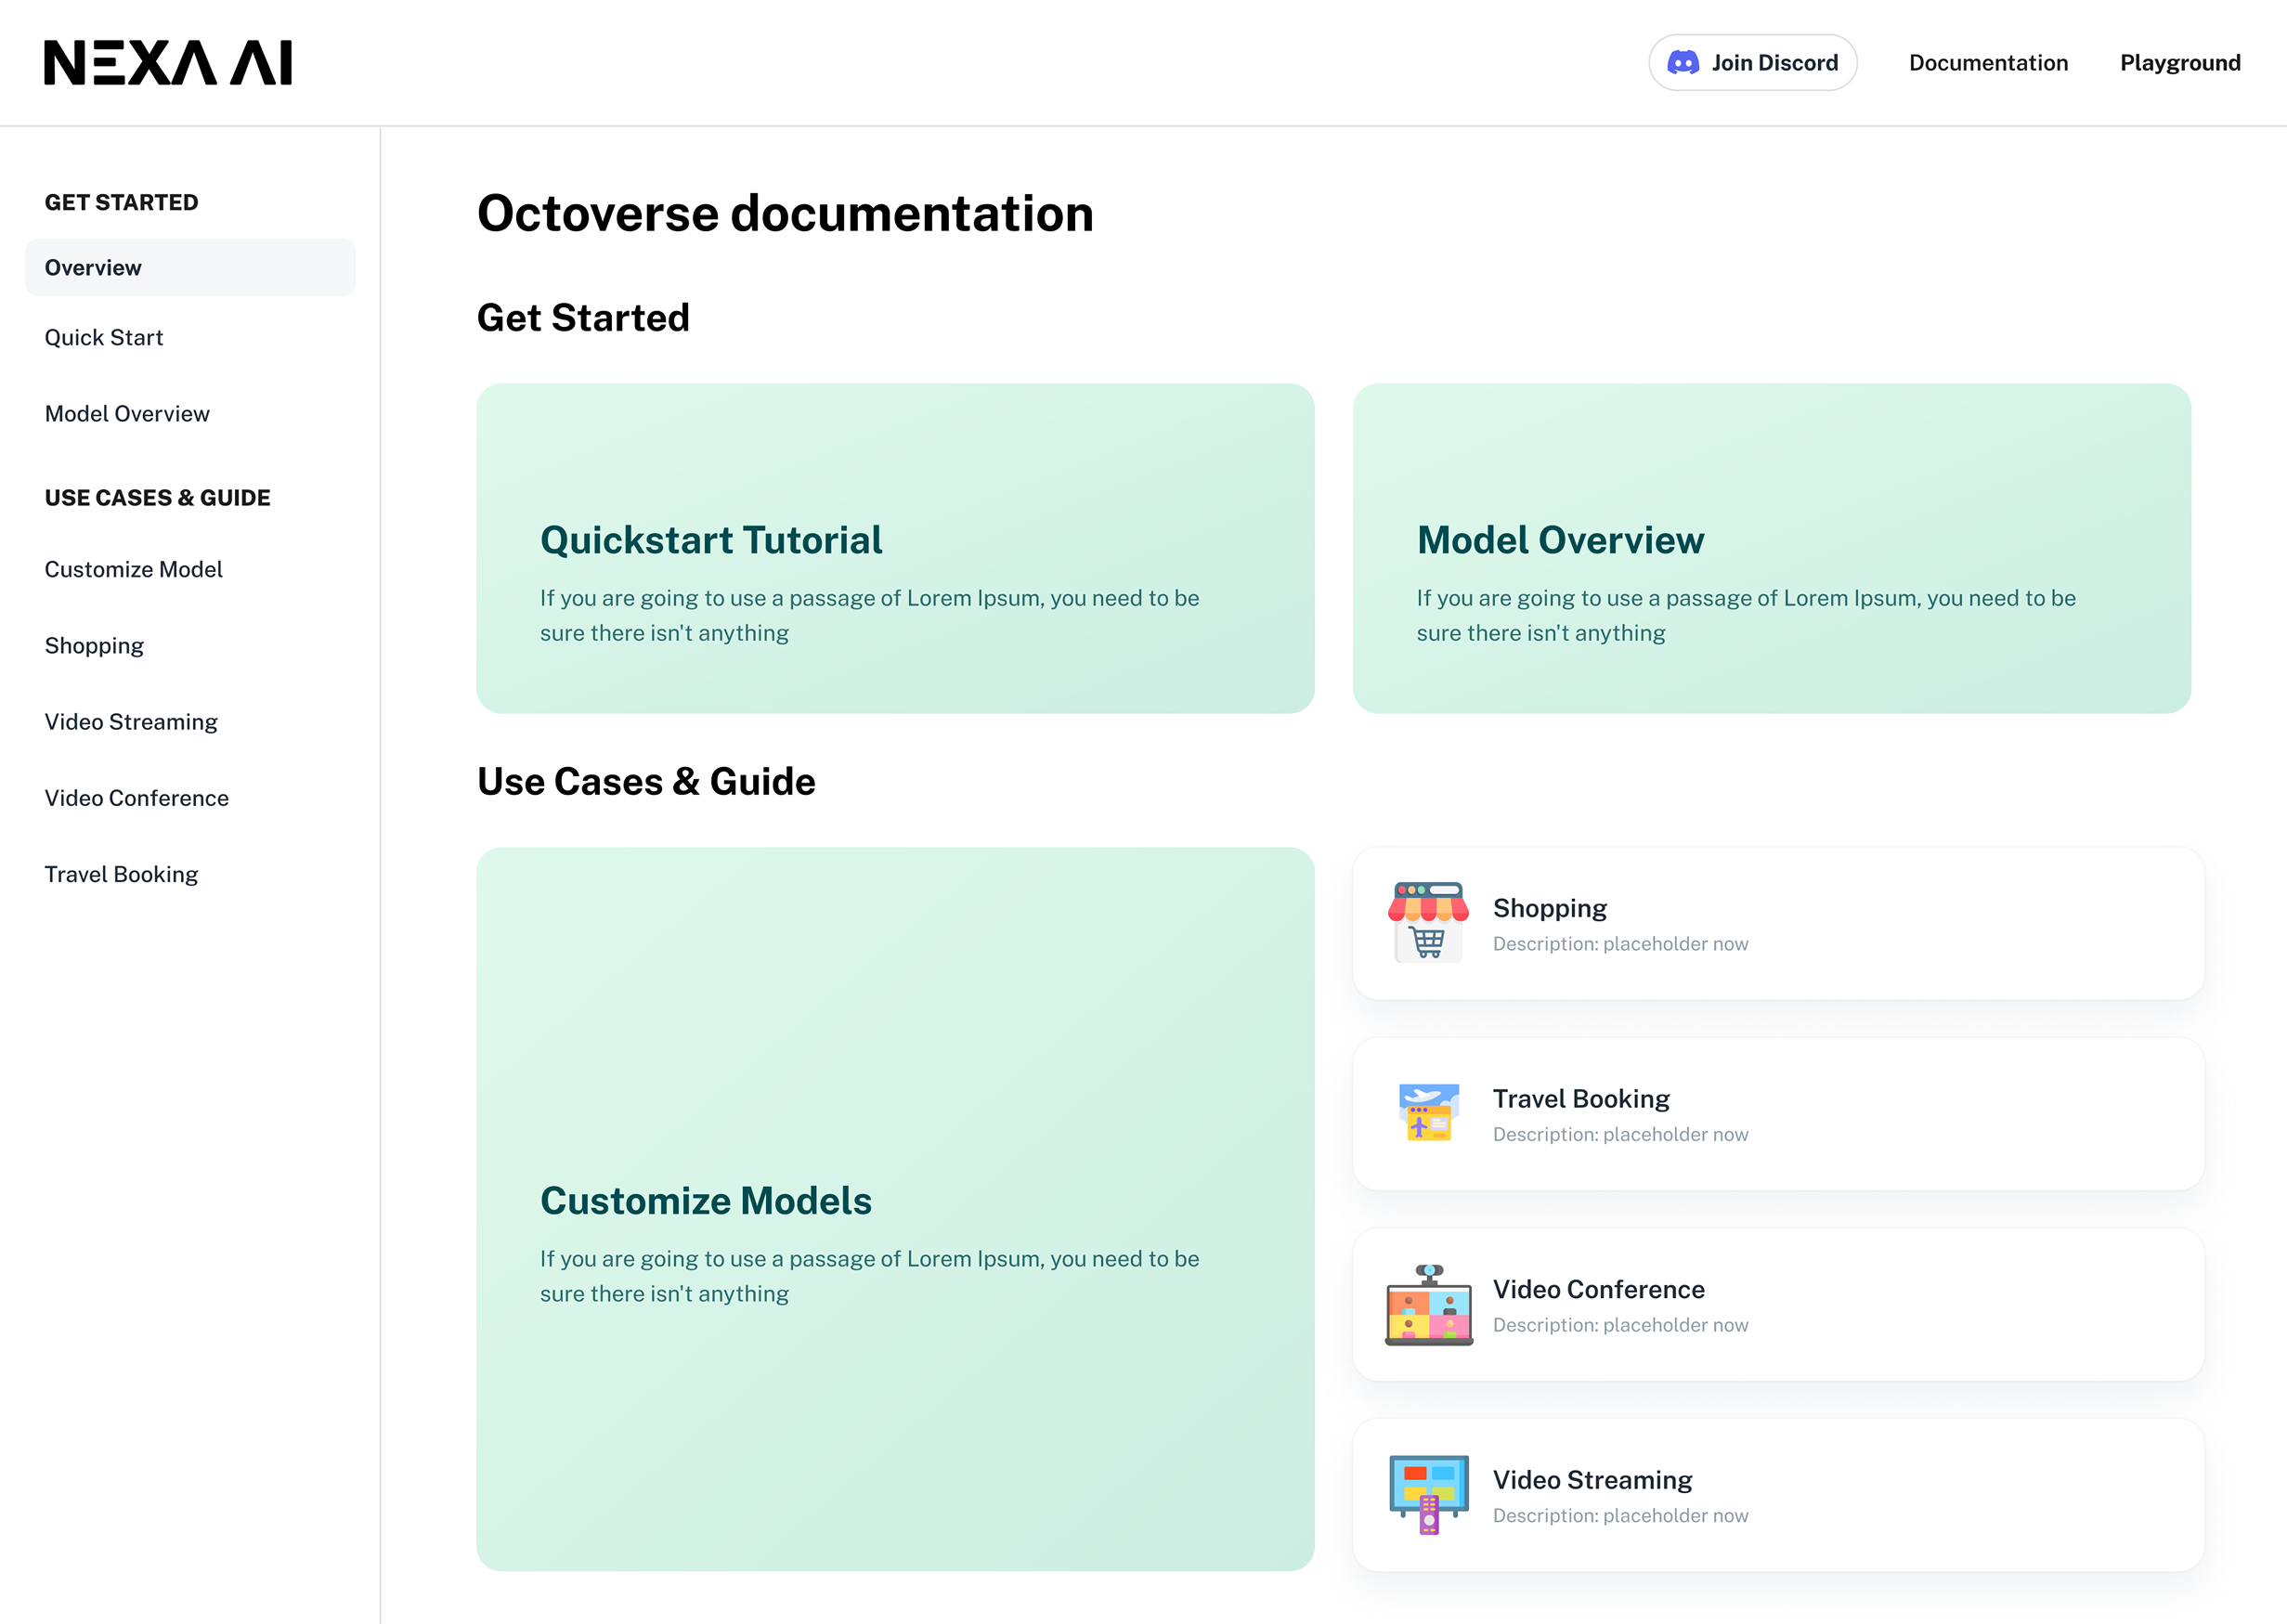The image size is (2287, 1624).
Task: Open Quick Start sidebar link
Action: tap(104, 338)
